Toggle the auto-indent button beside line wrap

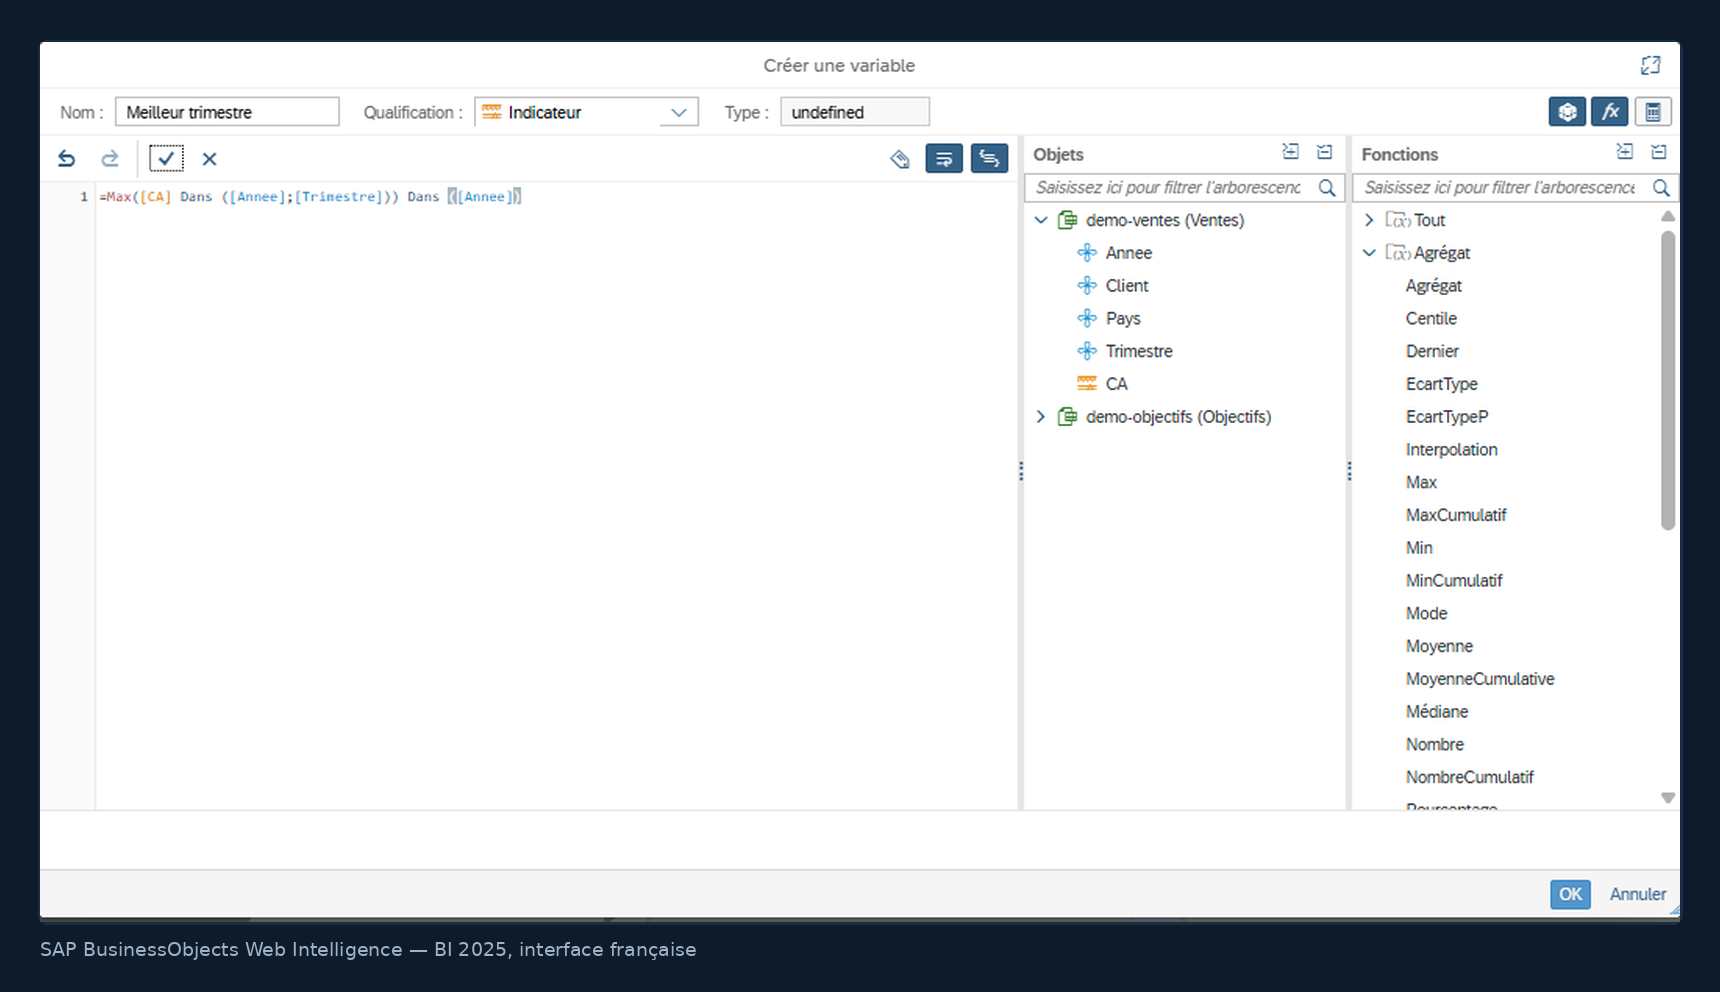[989, 158]
